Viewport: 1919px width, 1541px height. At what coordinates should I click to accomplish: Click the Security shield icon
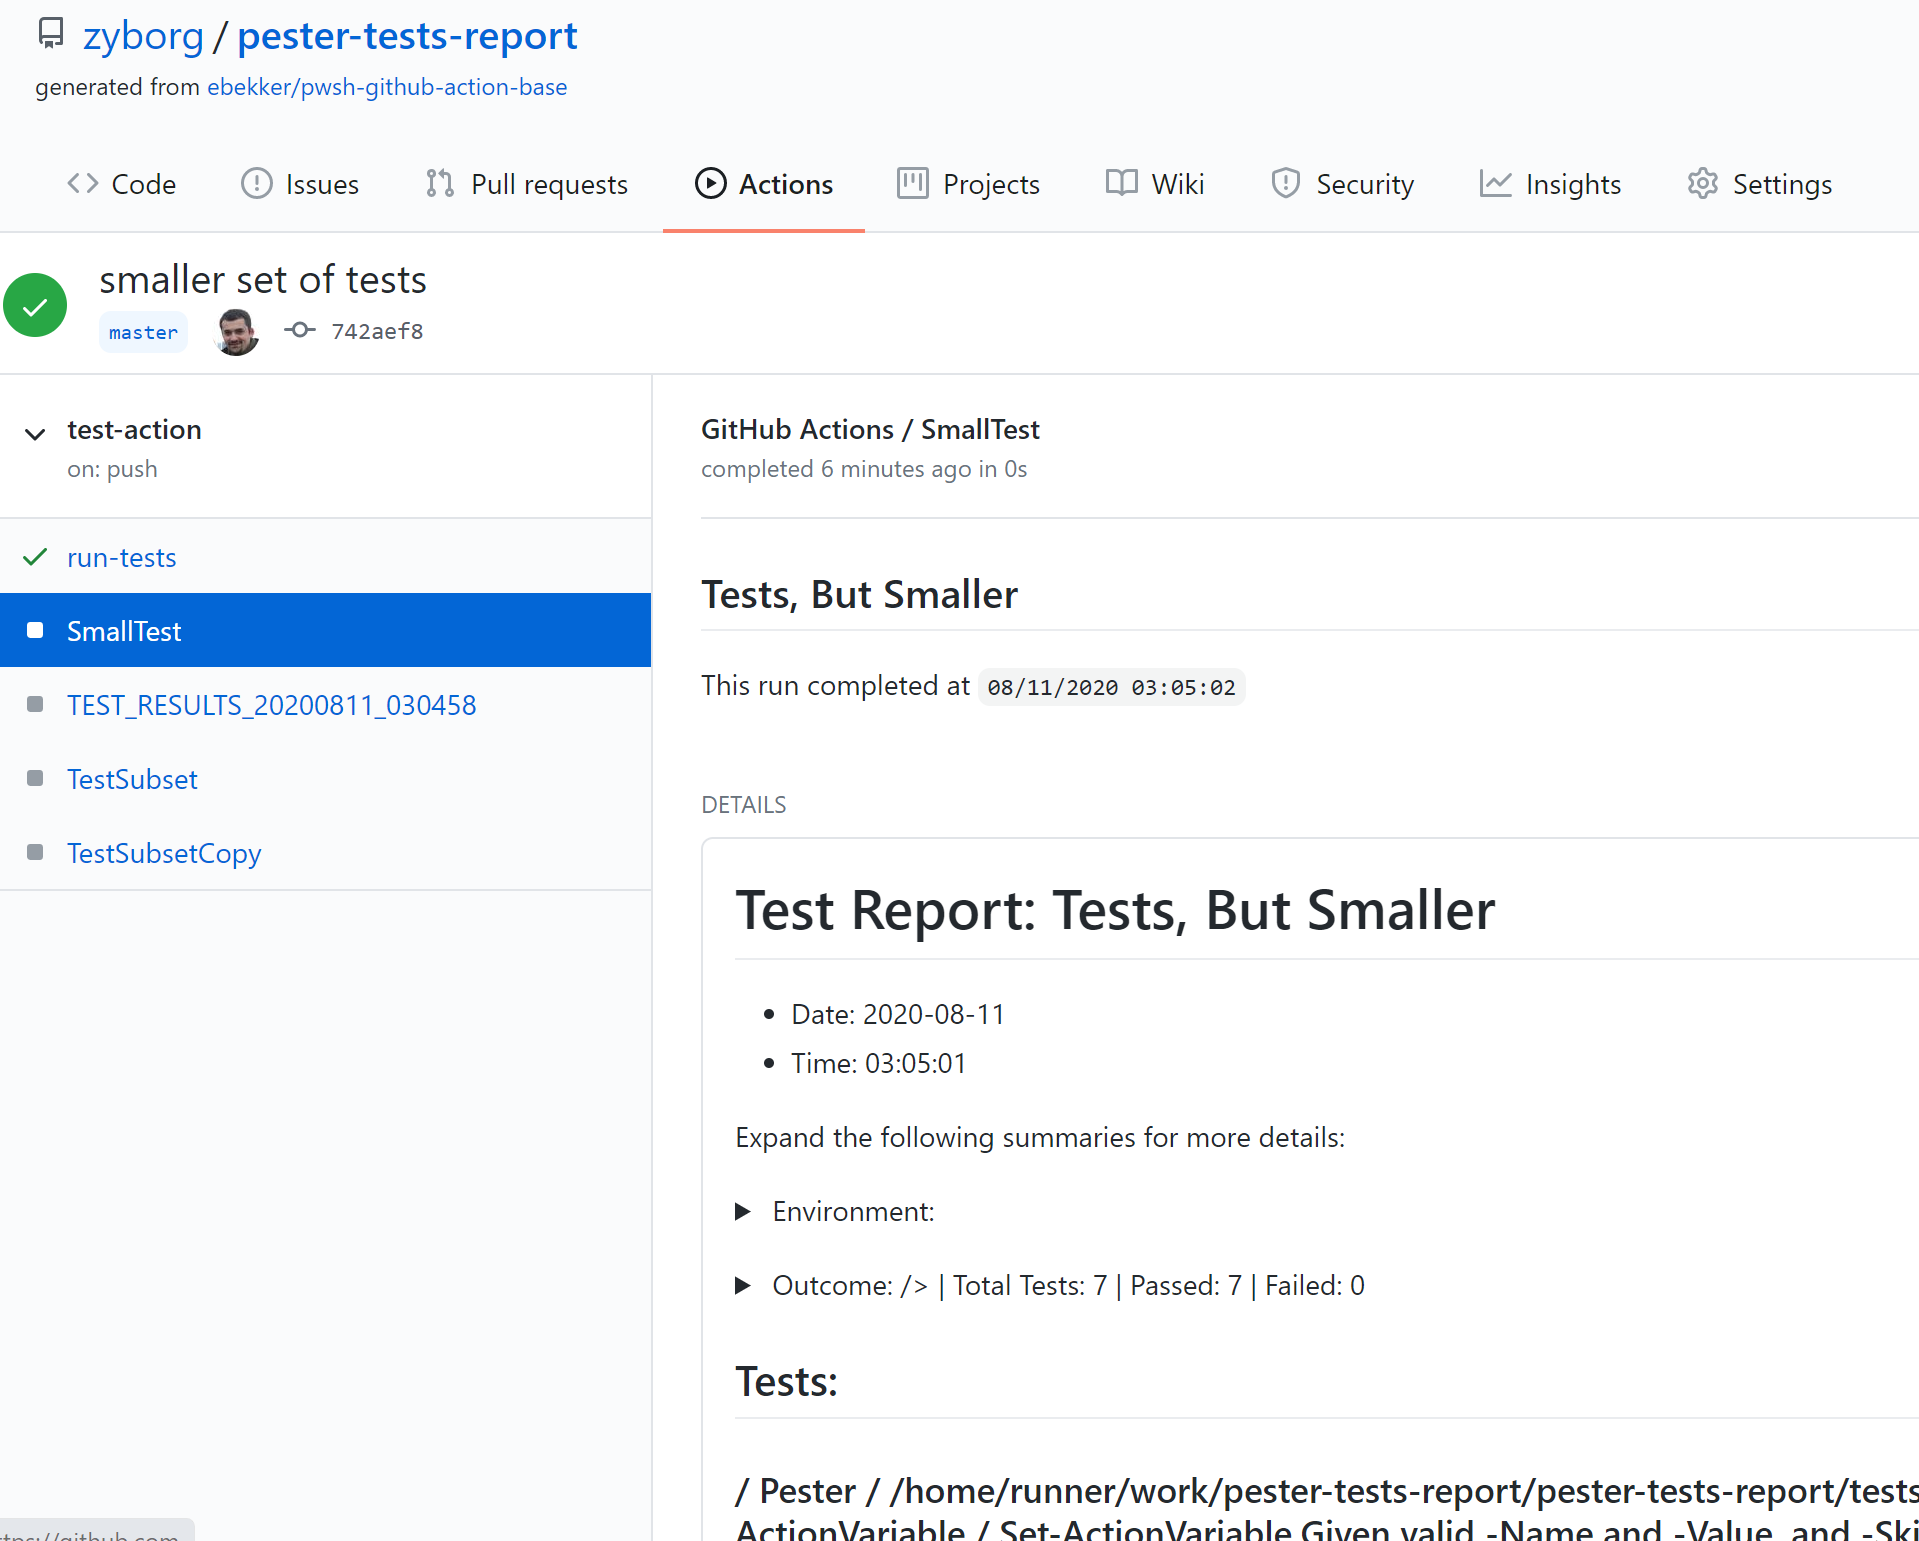pos(1286,184)
